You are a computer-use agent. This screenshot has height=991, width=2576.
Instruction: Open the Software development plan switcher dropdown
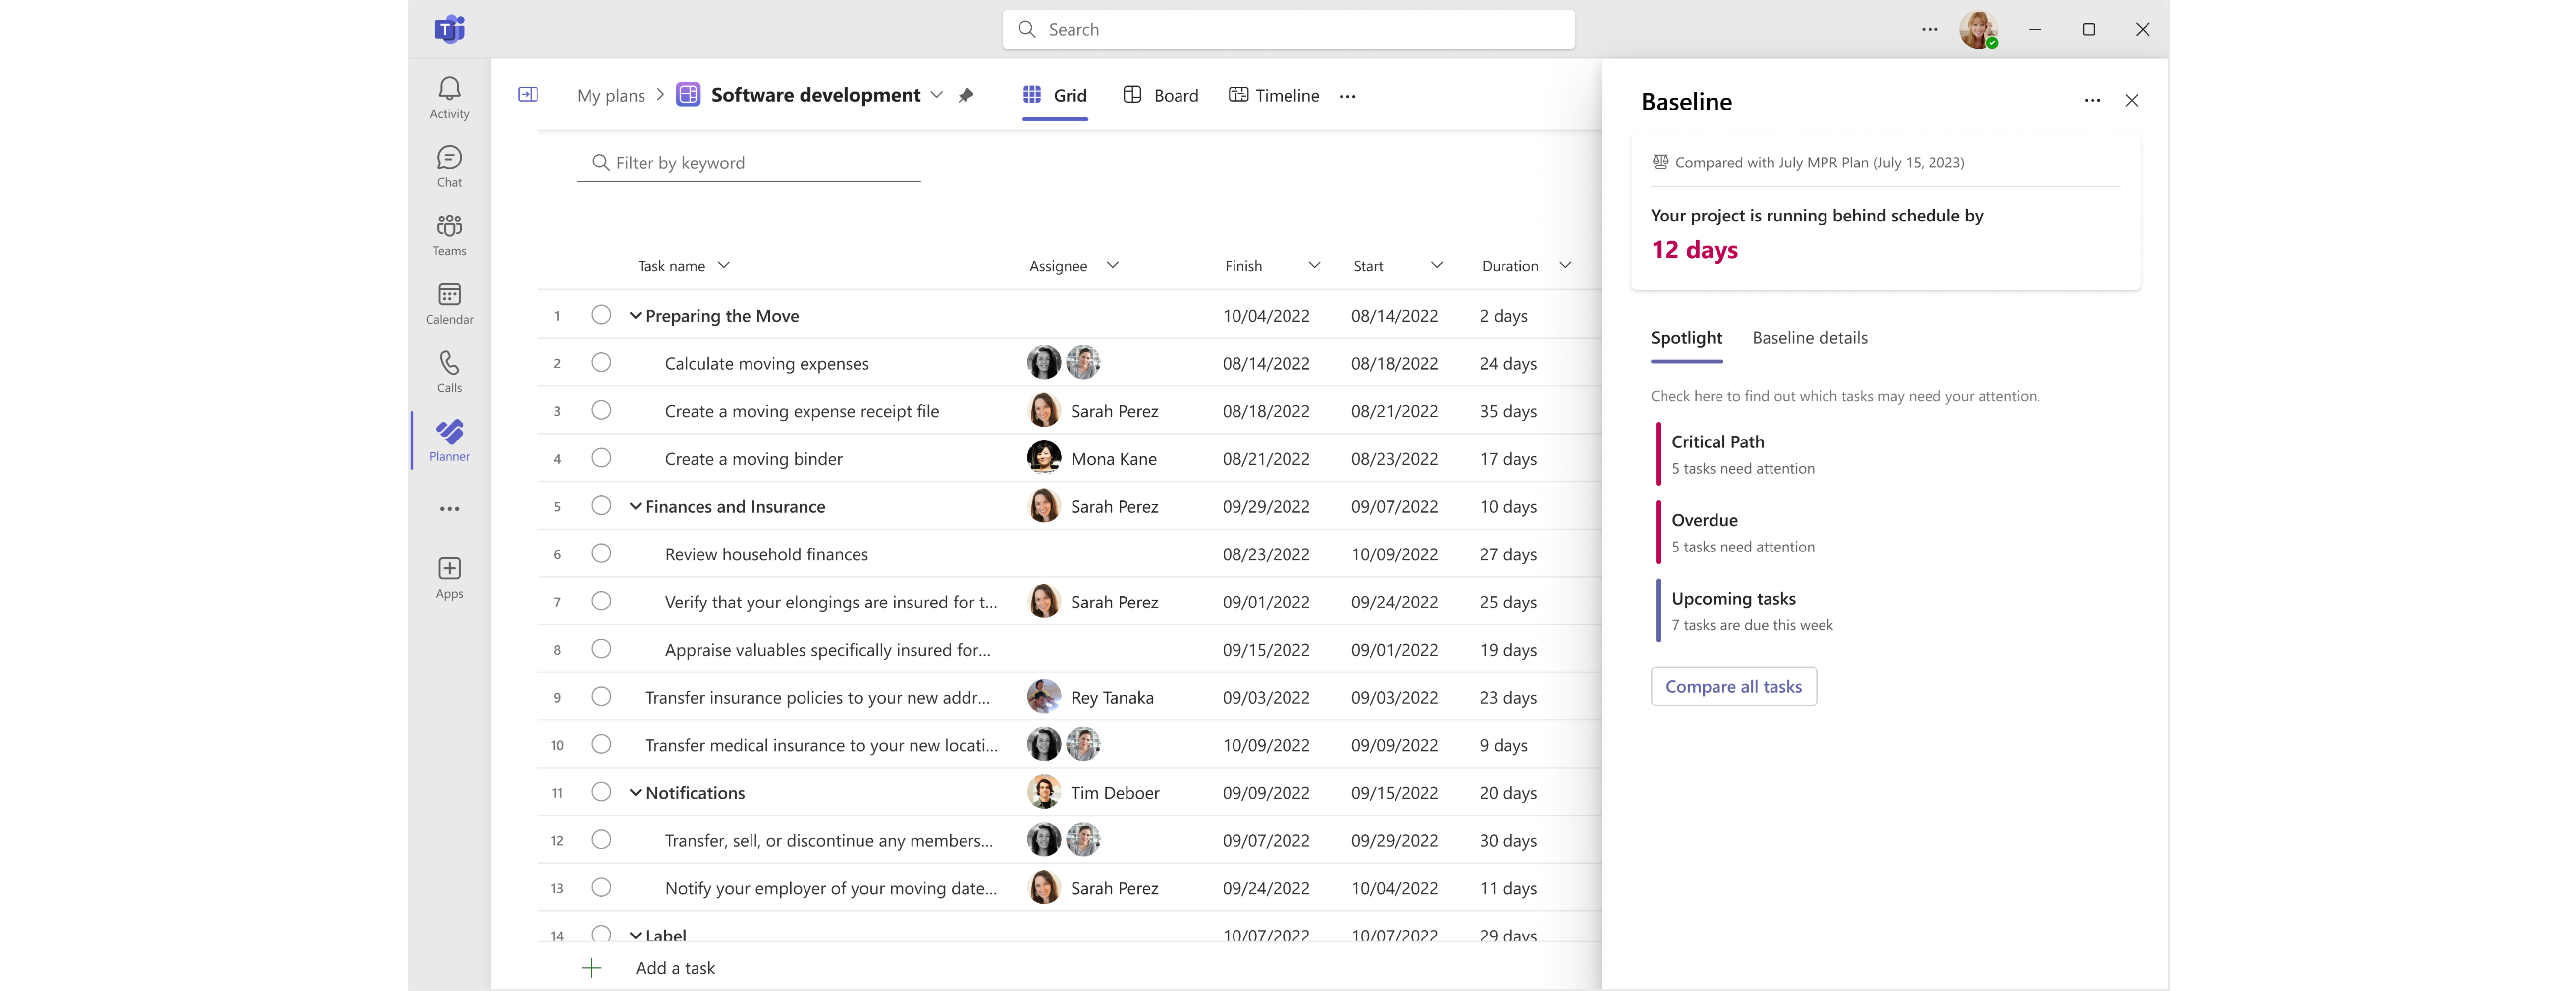(937, 95)
